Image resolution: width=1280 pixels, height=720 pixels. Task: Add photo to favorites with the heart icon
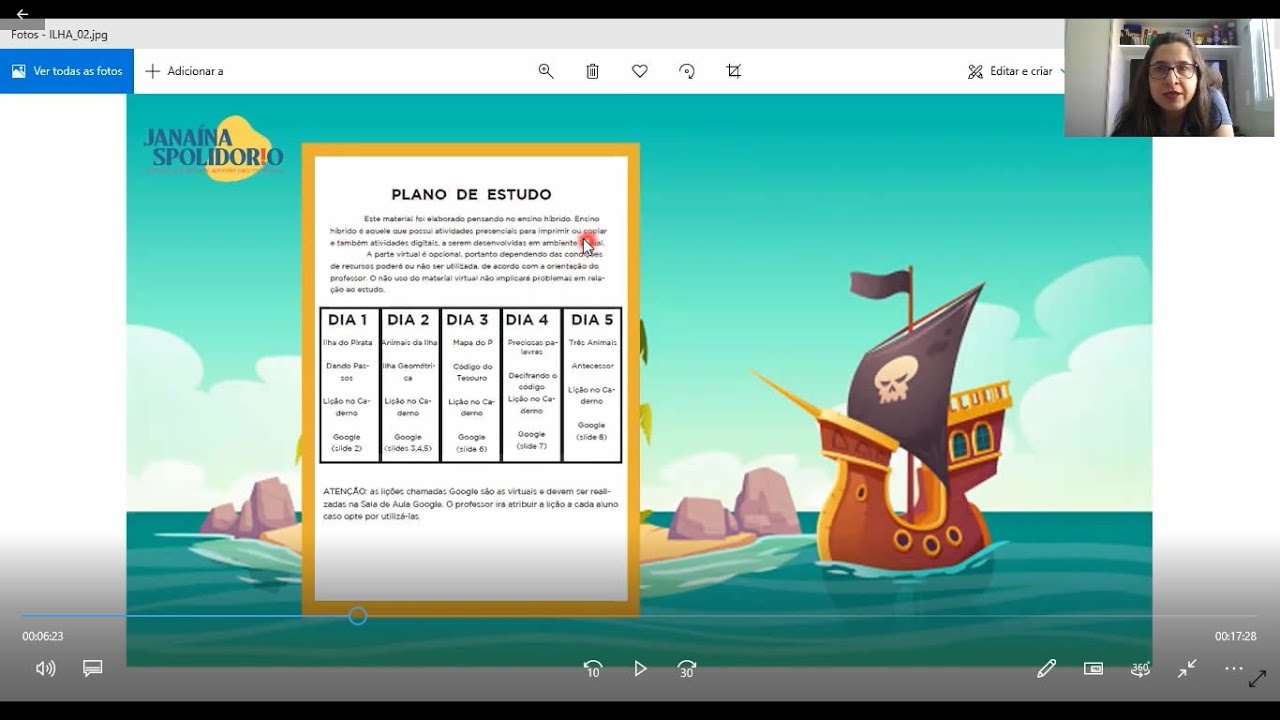(x=640, y=71)
